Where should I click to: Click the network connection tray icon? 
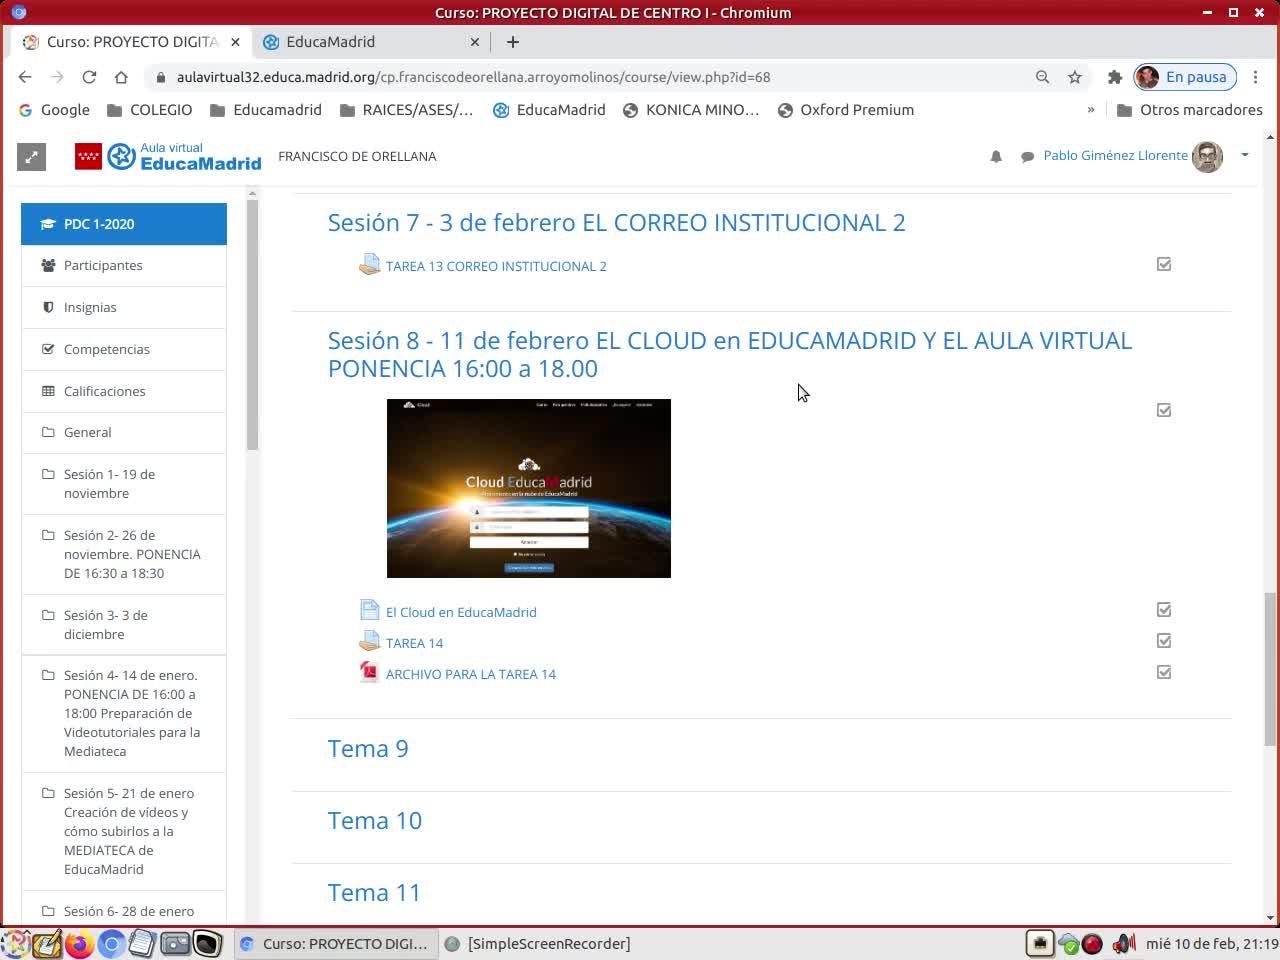pyautogui.click(x=1040, y=943)
